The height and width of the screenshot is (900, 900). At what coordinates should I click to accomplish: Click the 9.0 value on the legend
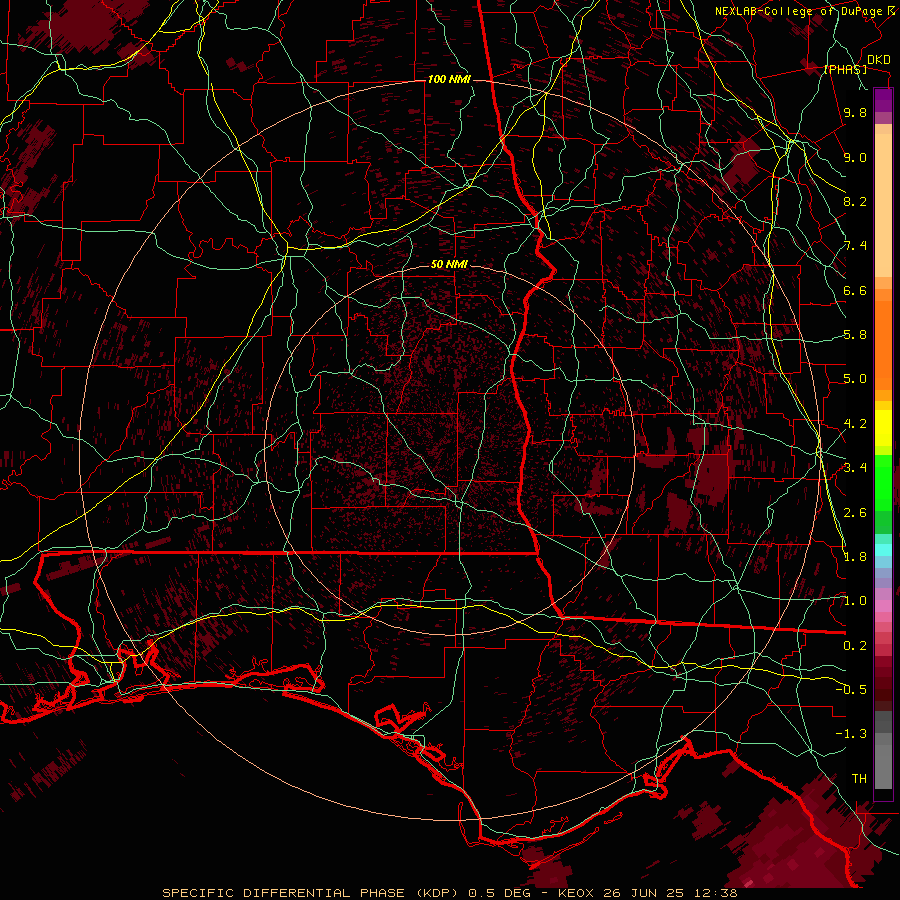coord(855,157)
